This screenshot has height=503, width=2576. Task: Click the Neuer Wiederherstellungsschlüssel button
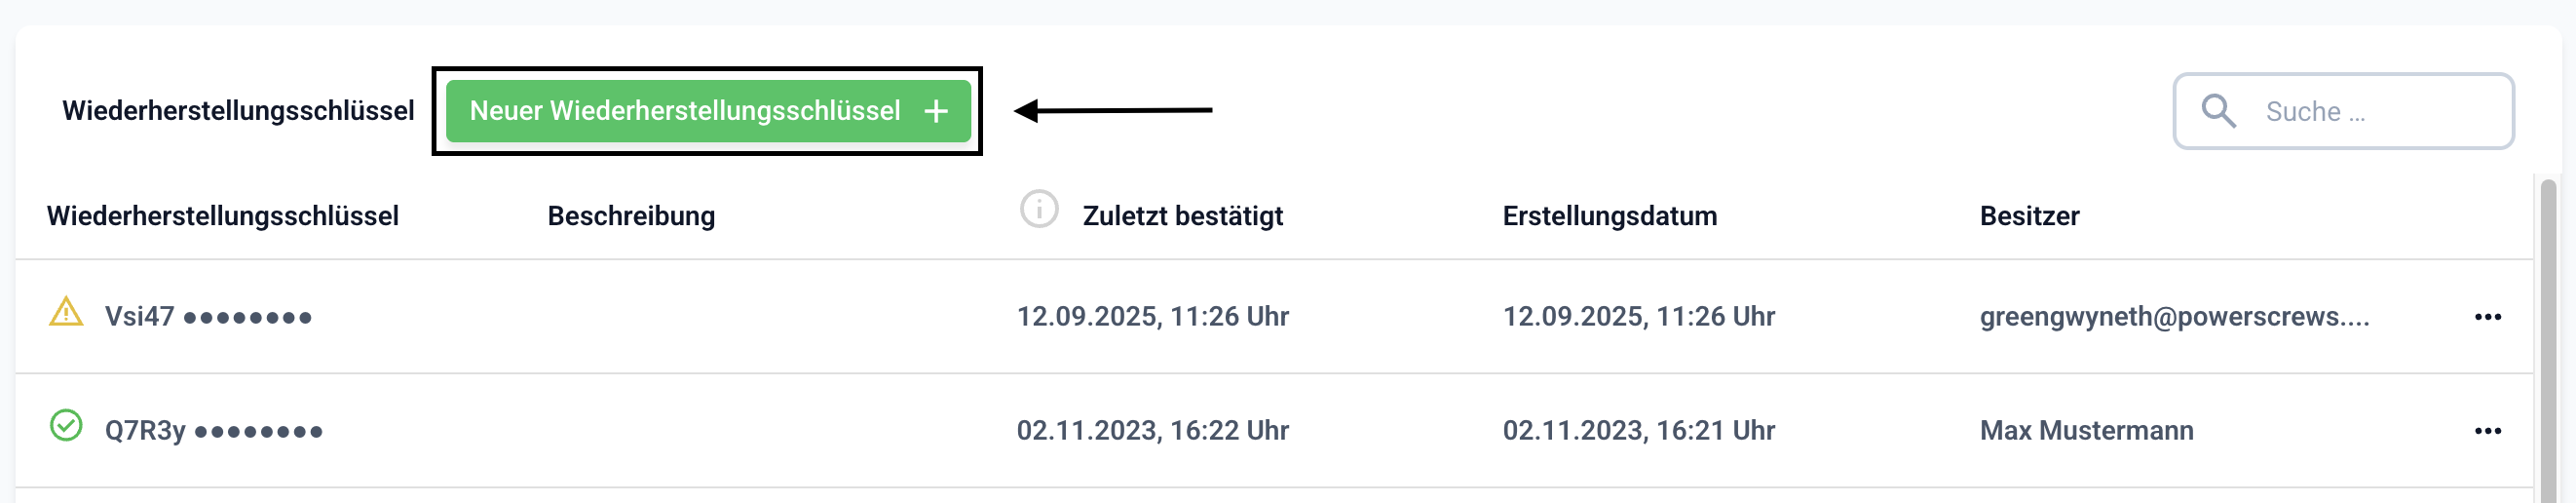point(686,111)
